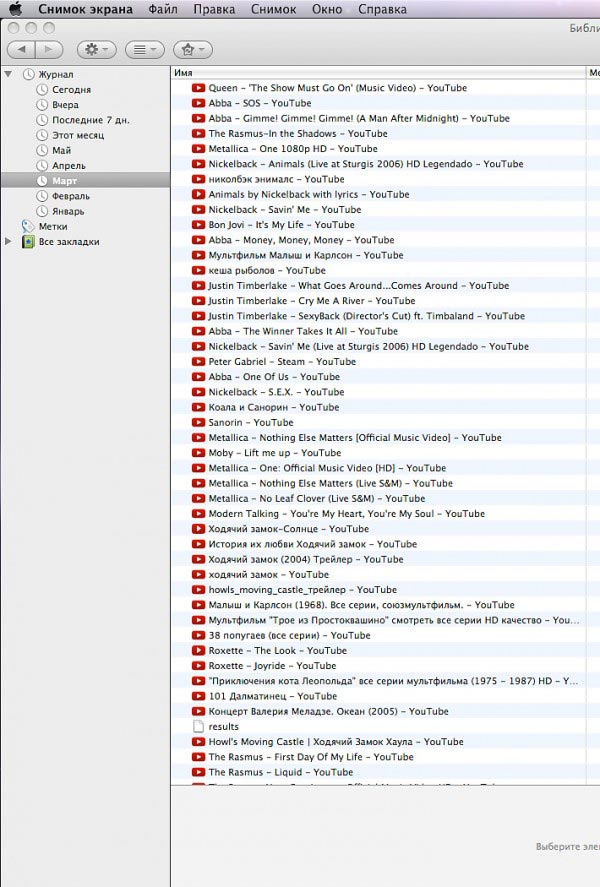Click the Back arrow in the toolbar

click(x=21, y=49)
